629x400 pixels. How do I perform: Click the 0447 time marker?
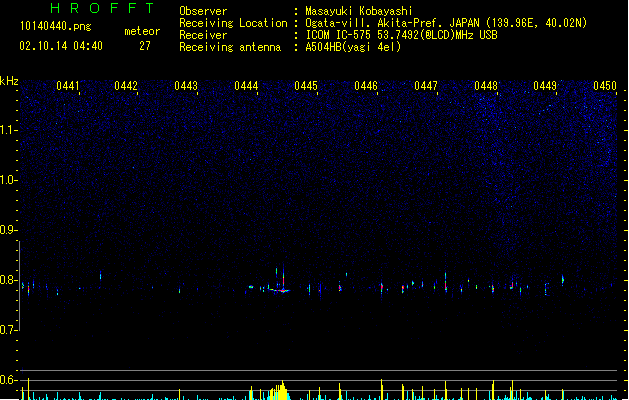426,86
